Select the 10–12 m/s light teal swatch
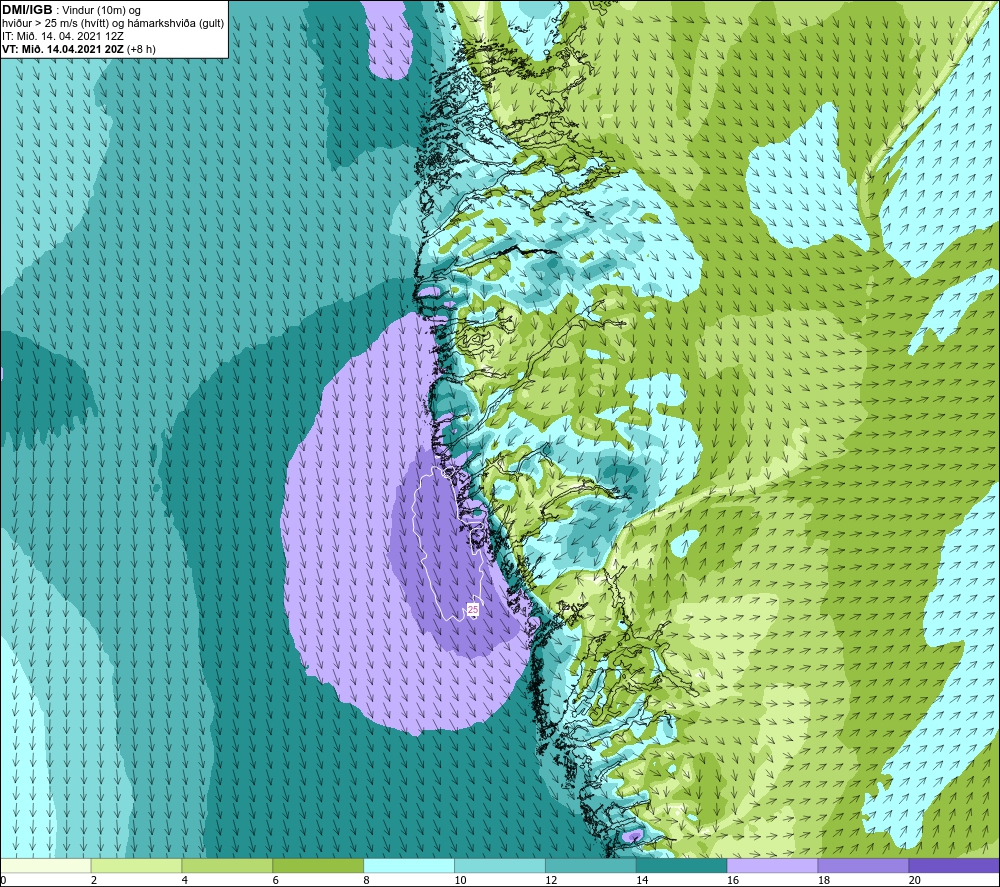 [x=499, y=865]
